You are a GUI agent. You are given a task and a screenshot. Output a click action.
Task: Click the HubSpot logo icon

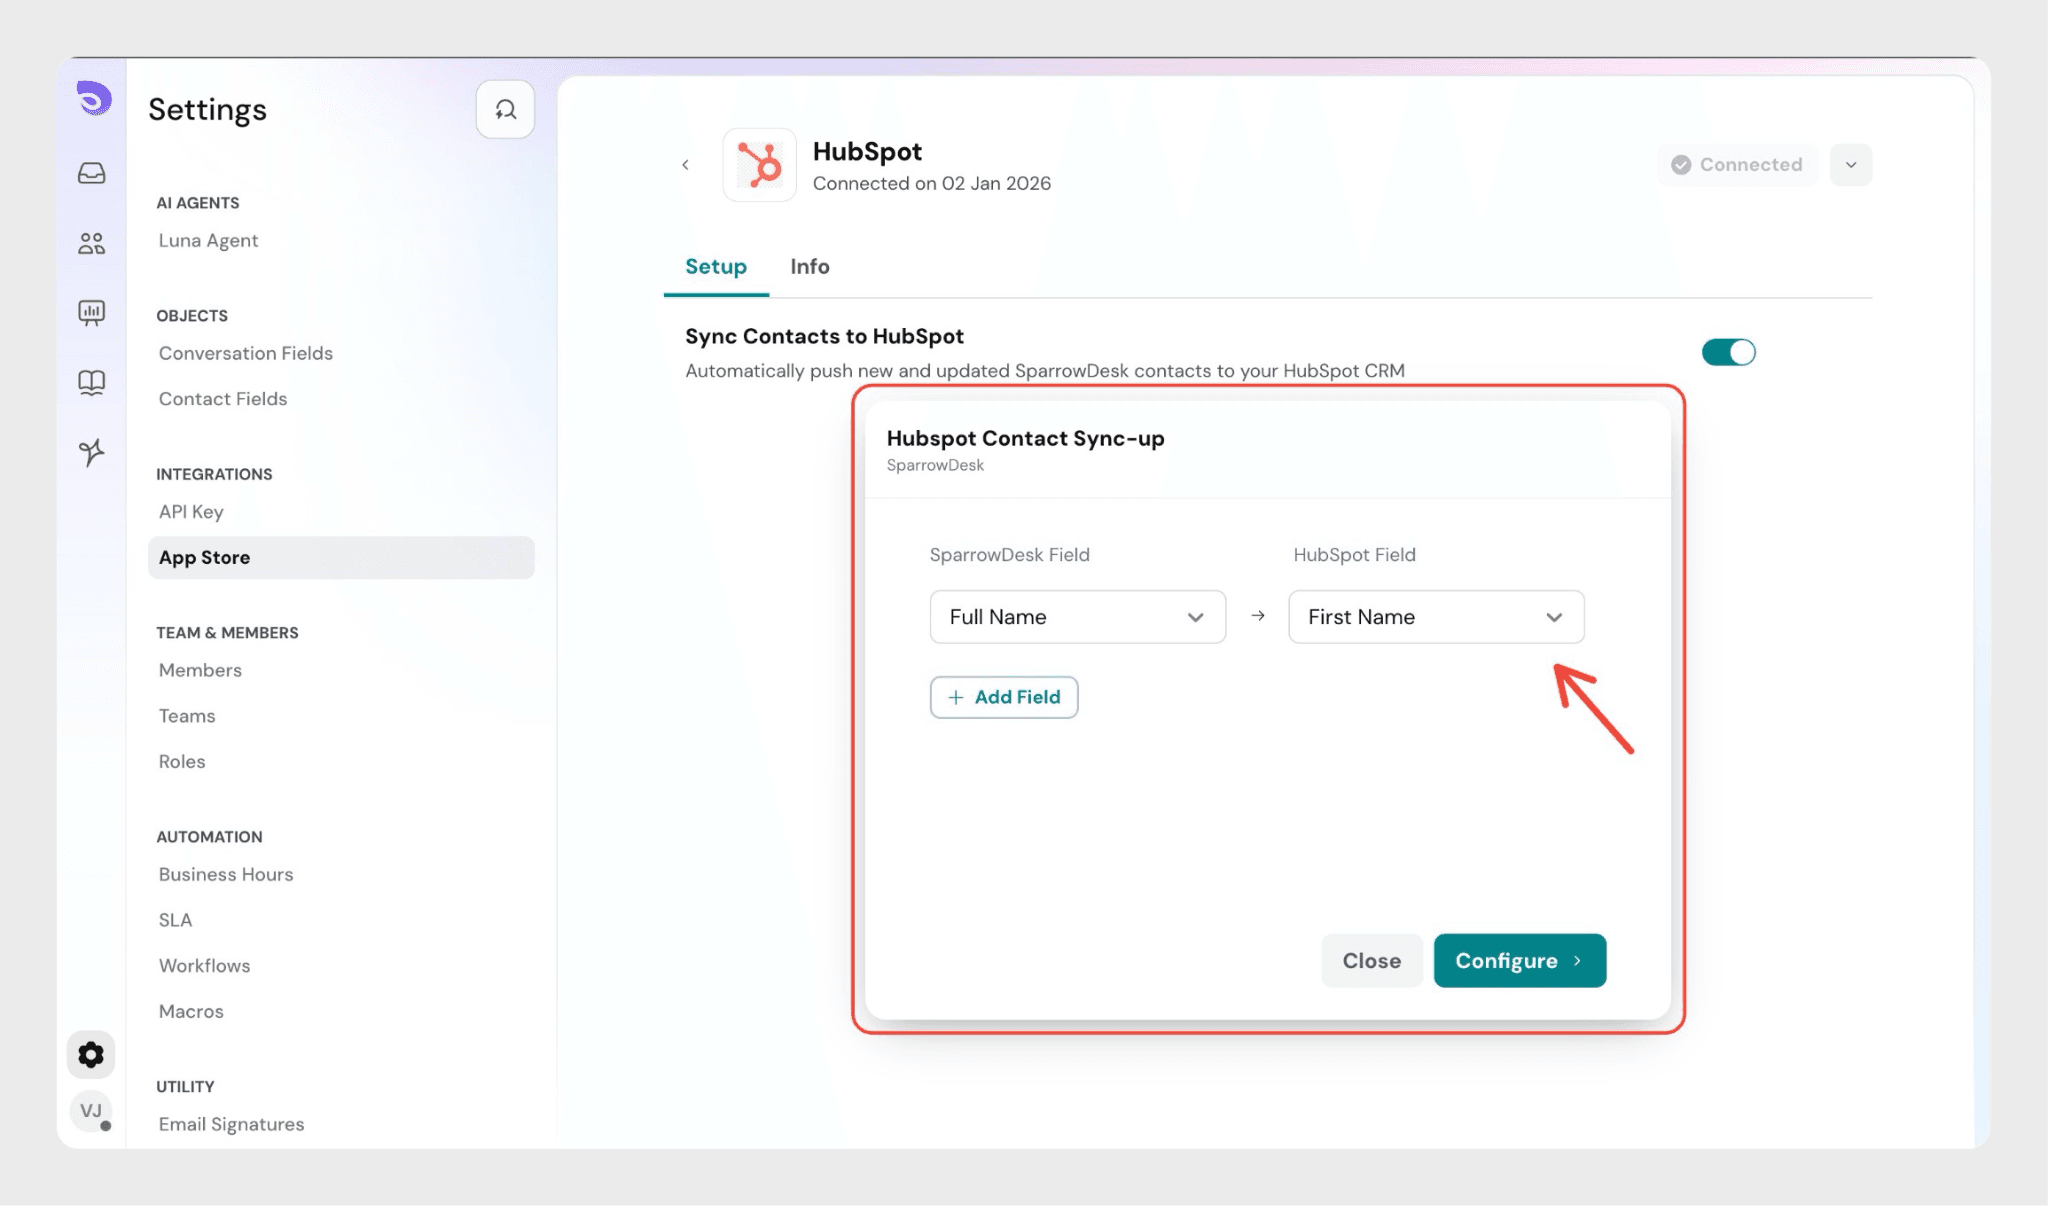coord(759,165)
